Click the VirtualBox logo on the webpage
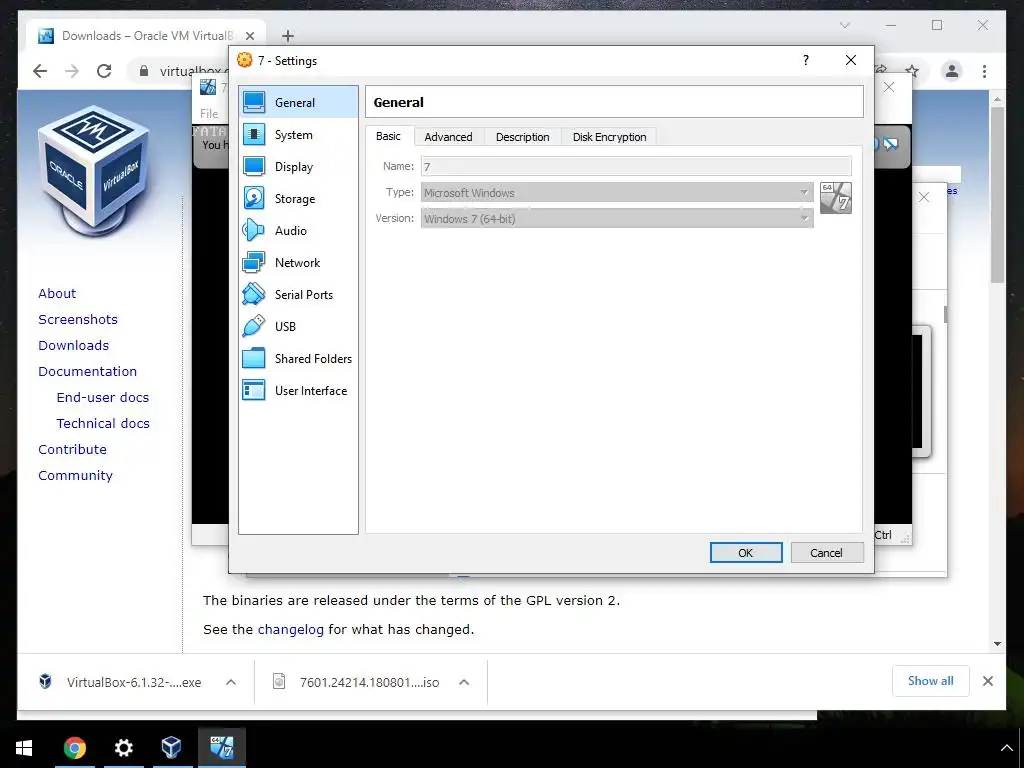Viewport: 1024px width, 768px height. click(x=95, y=171)
